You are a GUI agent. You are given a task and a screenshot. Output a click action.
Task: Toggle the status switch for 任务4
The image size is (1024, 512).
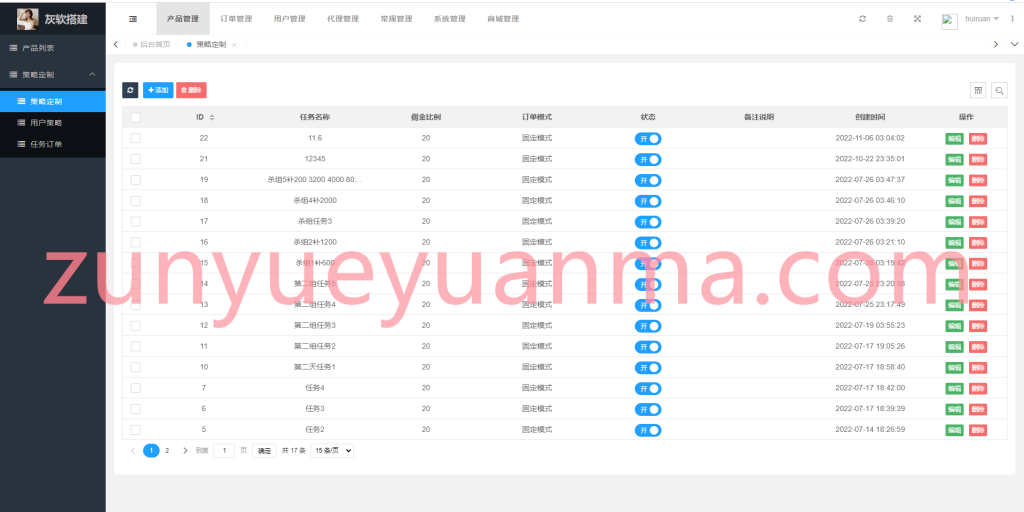tap(648, 389)
